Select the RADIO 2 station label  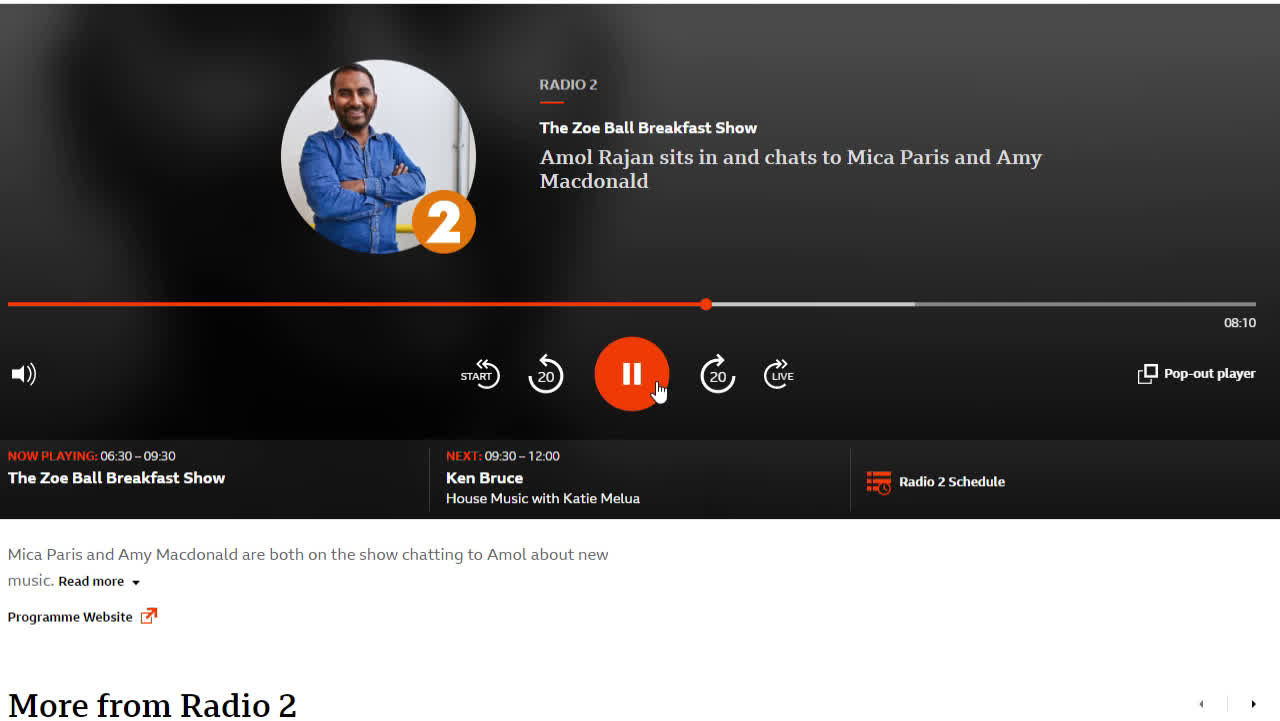pos(568,85)
